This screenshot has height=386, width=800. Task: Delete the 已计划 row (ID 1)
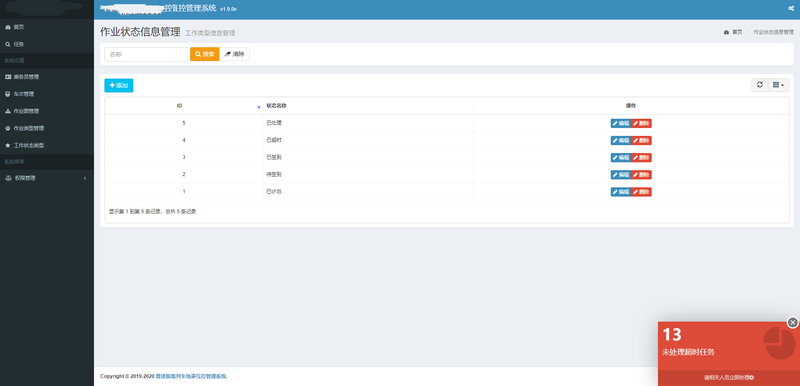641,192
